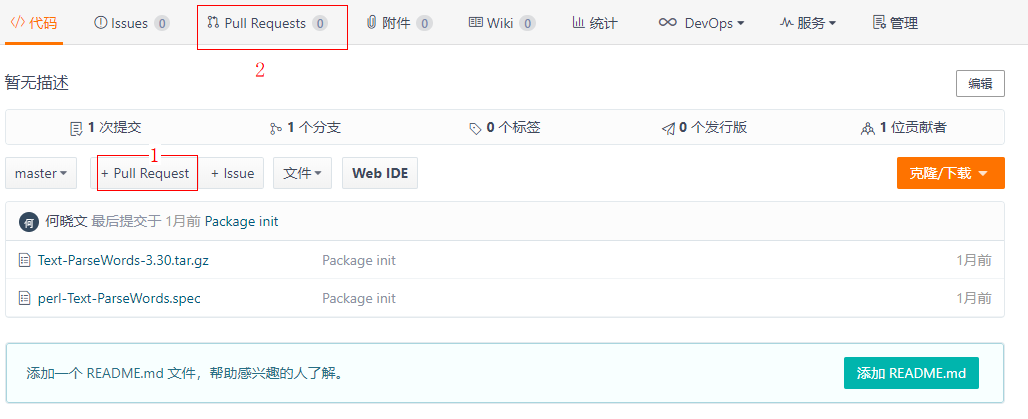Image resolution: width=1028 pixels, height=419 pixels.
Task: Switch to the Issues tab
Action: (131, 23)
